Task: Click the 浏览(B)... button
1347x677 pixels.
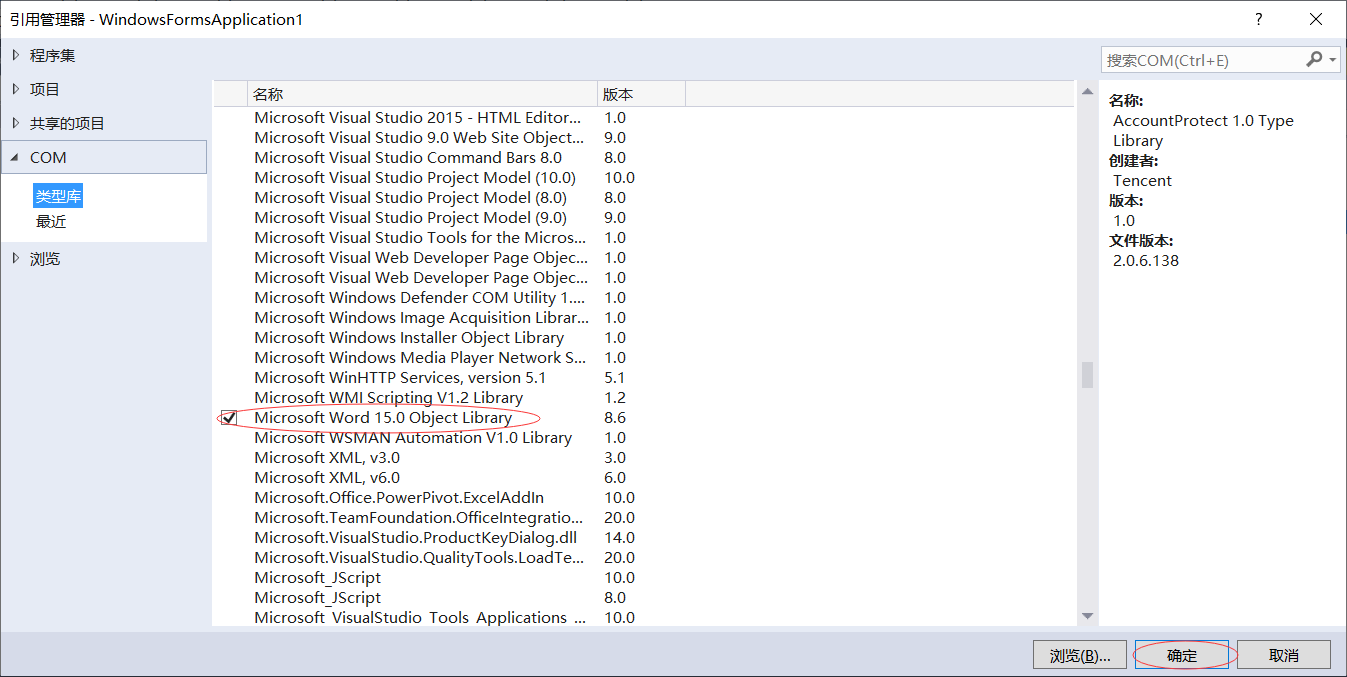Action: point(1080,656)
